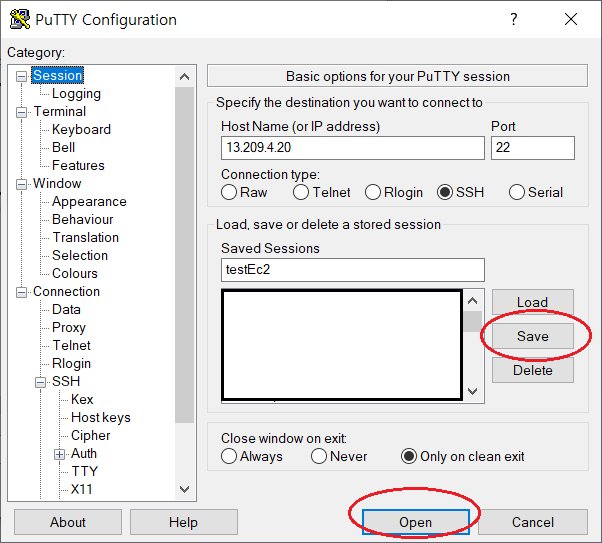Click the About button
Screen dimensions: 602x543
[68, 522]
